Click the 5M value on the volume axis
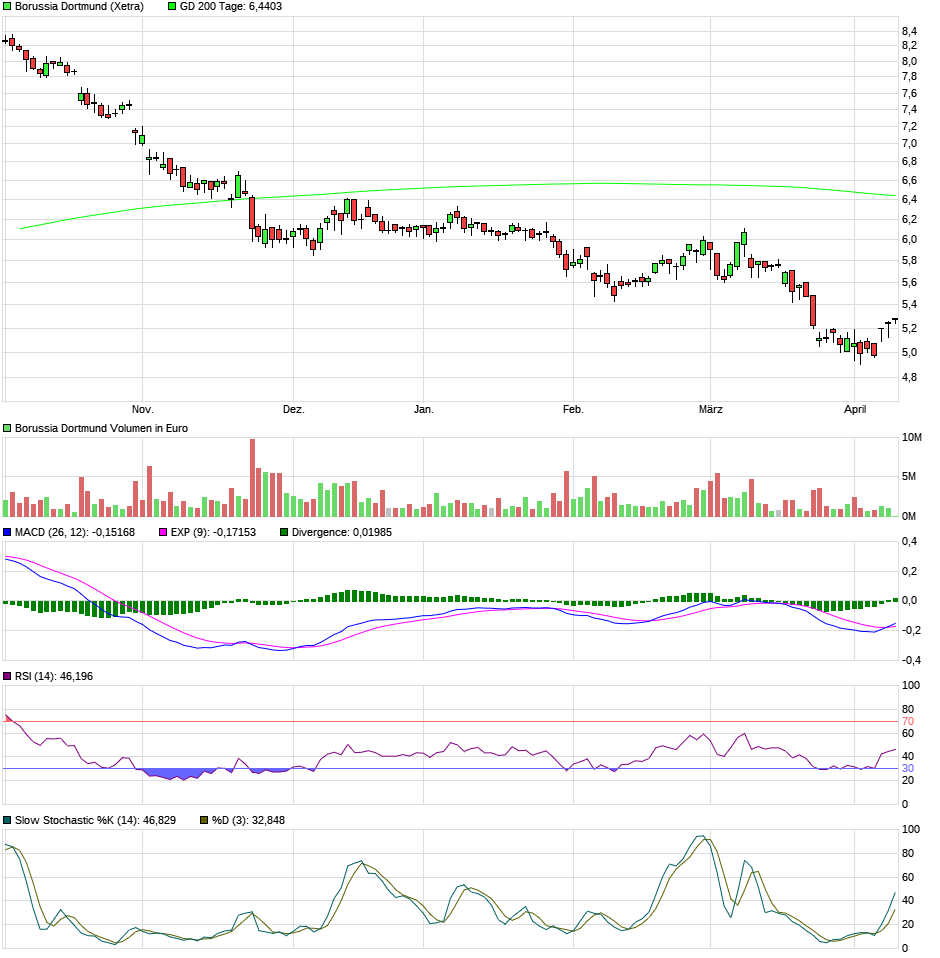This screenshot has height=958, width=940. 909,477
